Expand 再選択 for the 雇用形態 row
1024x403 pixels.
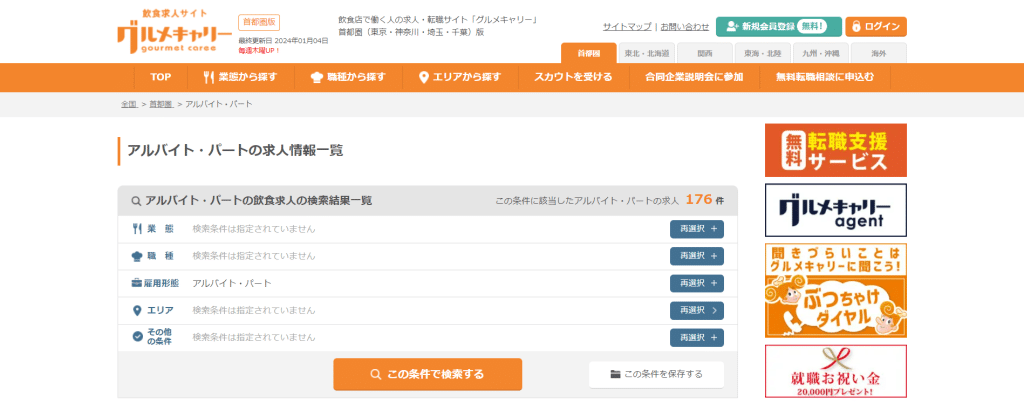696,283
